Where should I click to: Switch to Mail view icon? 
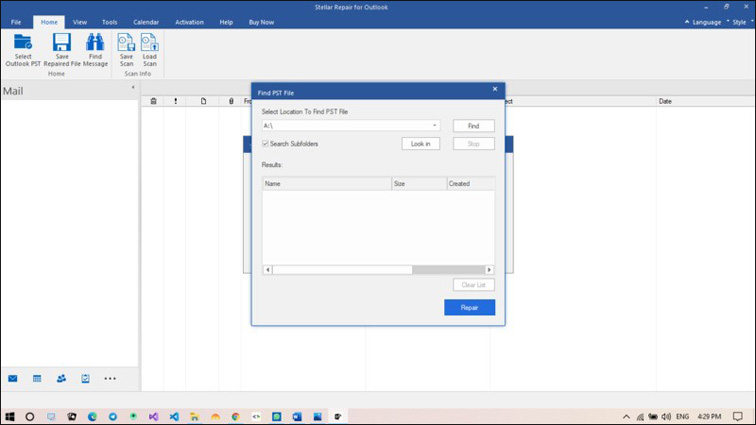pyautogui.click(x=13, y=379)
